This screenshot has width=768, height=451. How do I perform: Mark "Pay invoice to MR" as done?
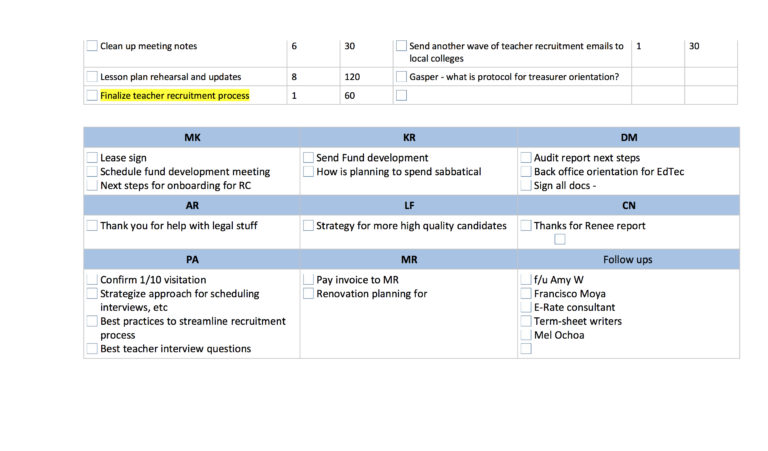(x=308, y=280)
